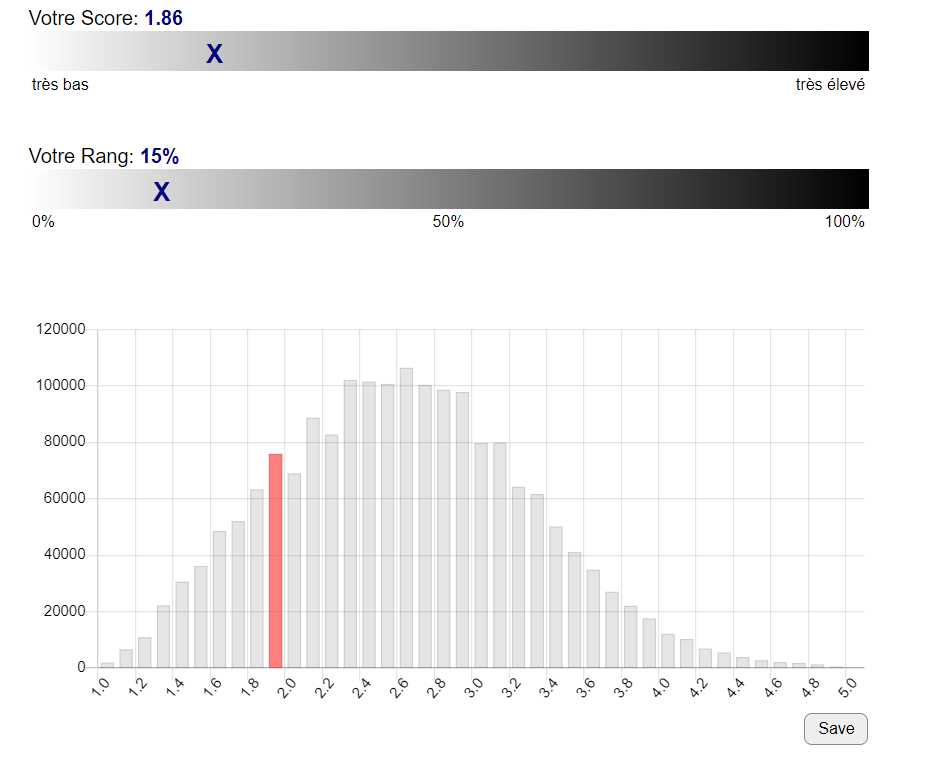Click the 1.0 x-axis label

pyautogui.click(x=101, y=691)
